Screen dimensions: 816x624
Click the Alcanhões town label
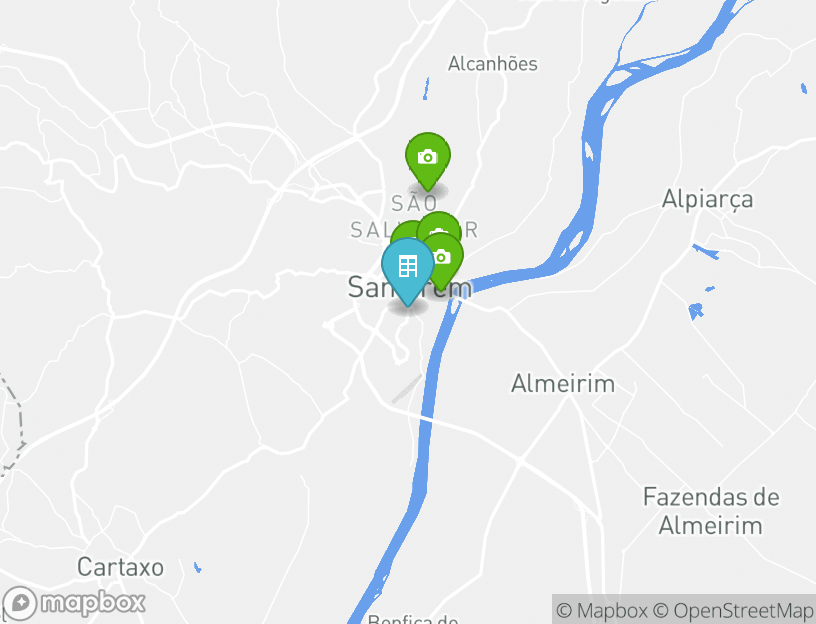pos(492,64)
